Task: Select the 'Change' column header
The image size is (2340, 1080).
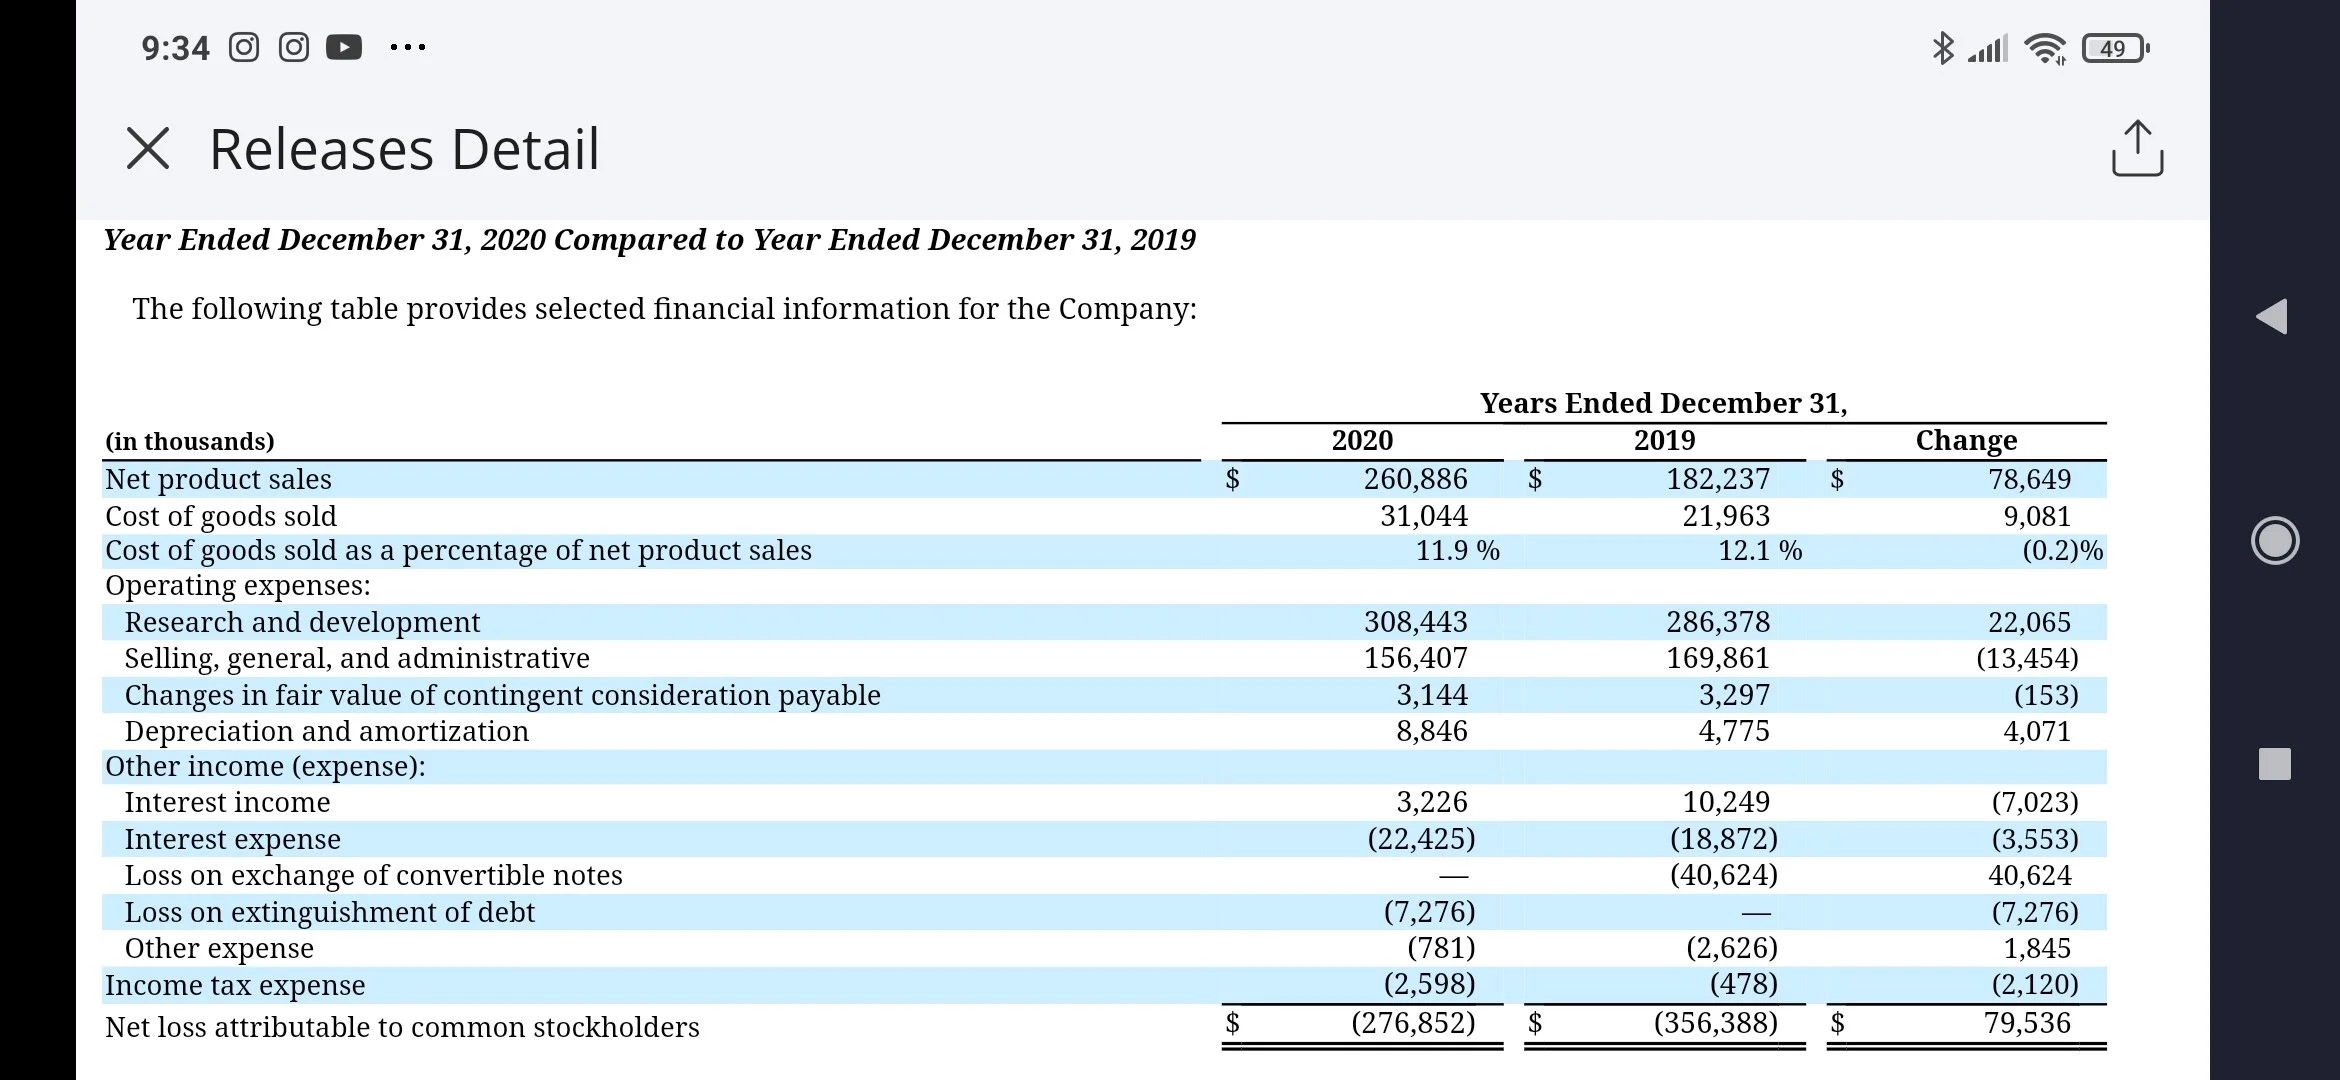Action: (x=1966, y=440)
